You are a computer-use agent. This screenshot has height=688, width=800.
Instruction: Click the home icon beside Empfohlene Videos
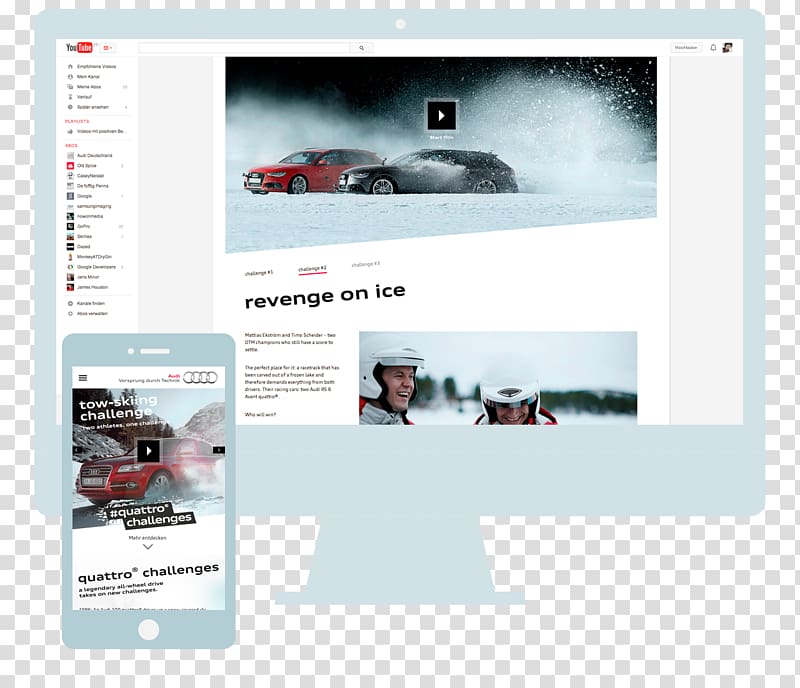pos(70,66)
